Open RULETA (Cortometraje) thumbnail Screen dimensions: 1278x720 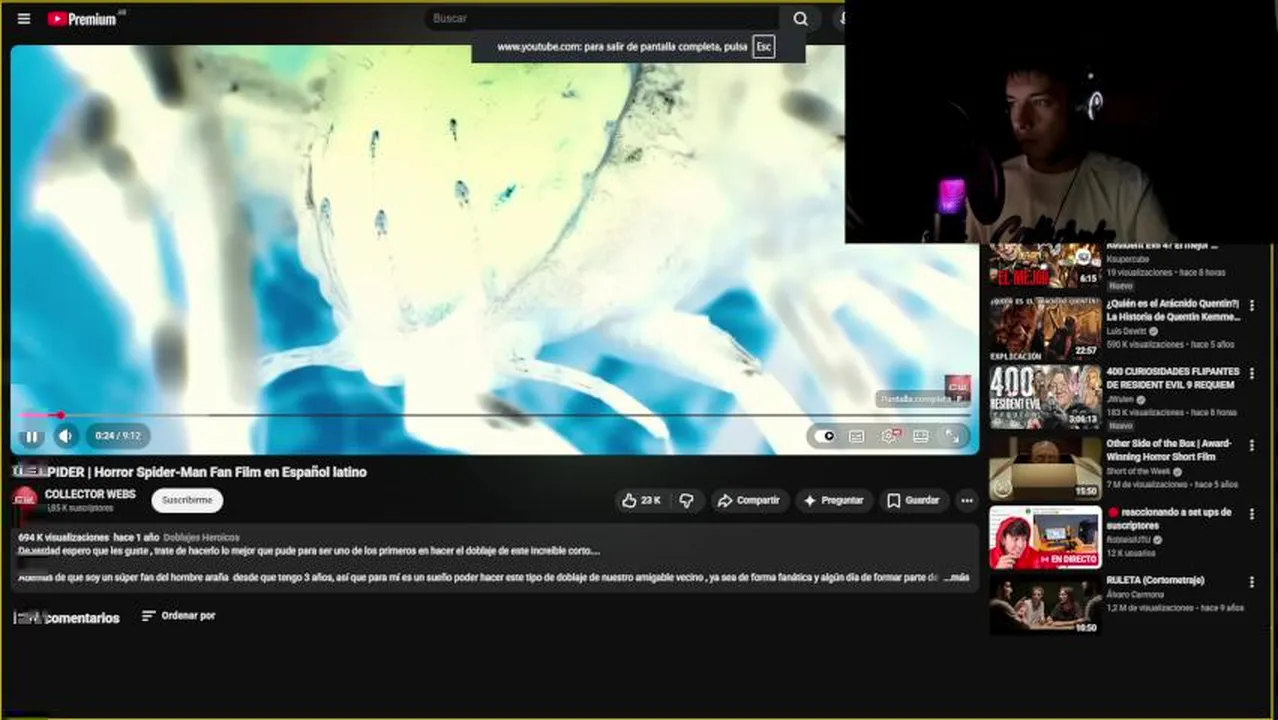1045,604
